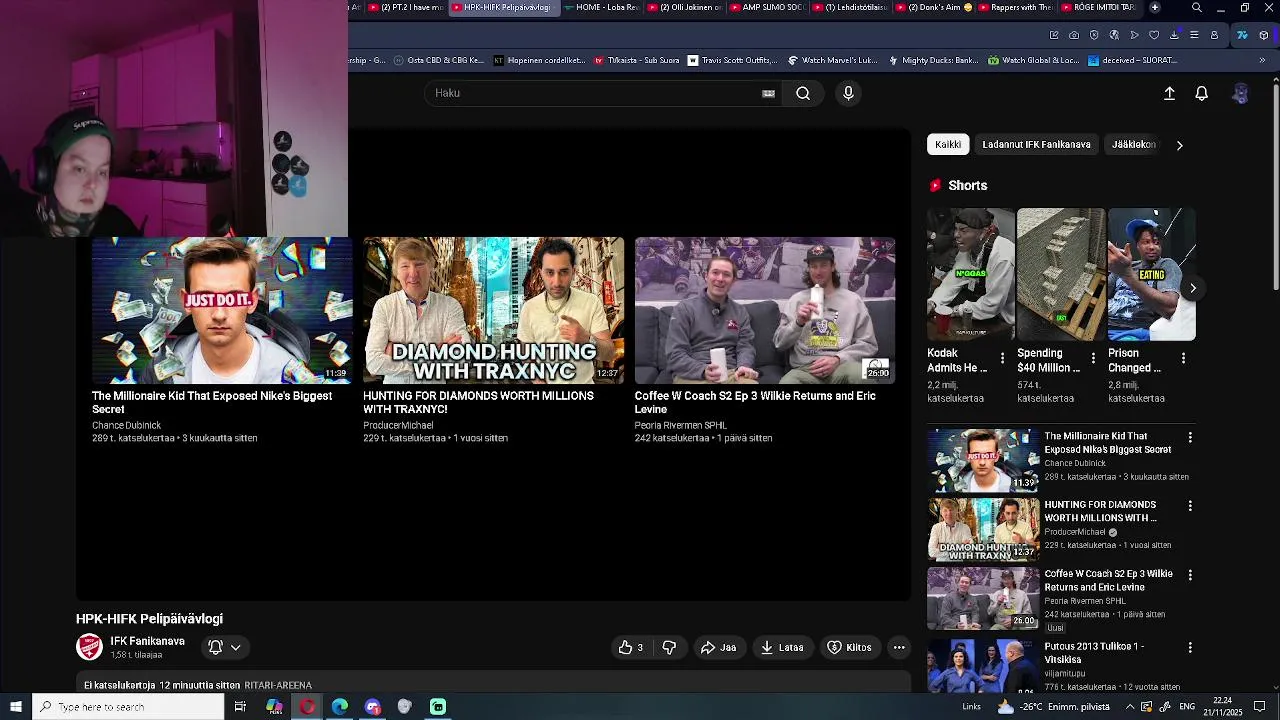Select Ladannut IFK Fanikanava filter chip
Image resolution: width=1280 pixels, height=720 pixels.
point(1036,144)
